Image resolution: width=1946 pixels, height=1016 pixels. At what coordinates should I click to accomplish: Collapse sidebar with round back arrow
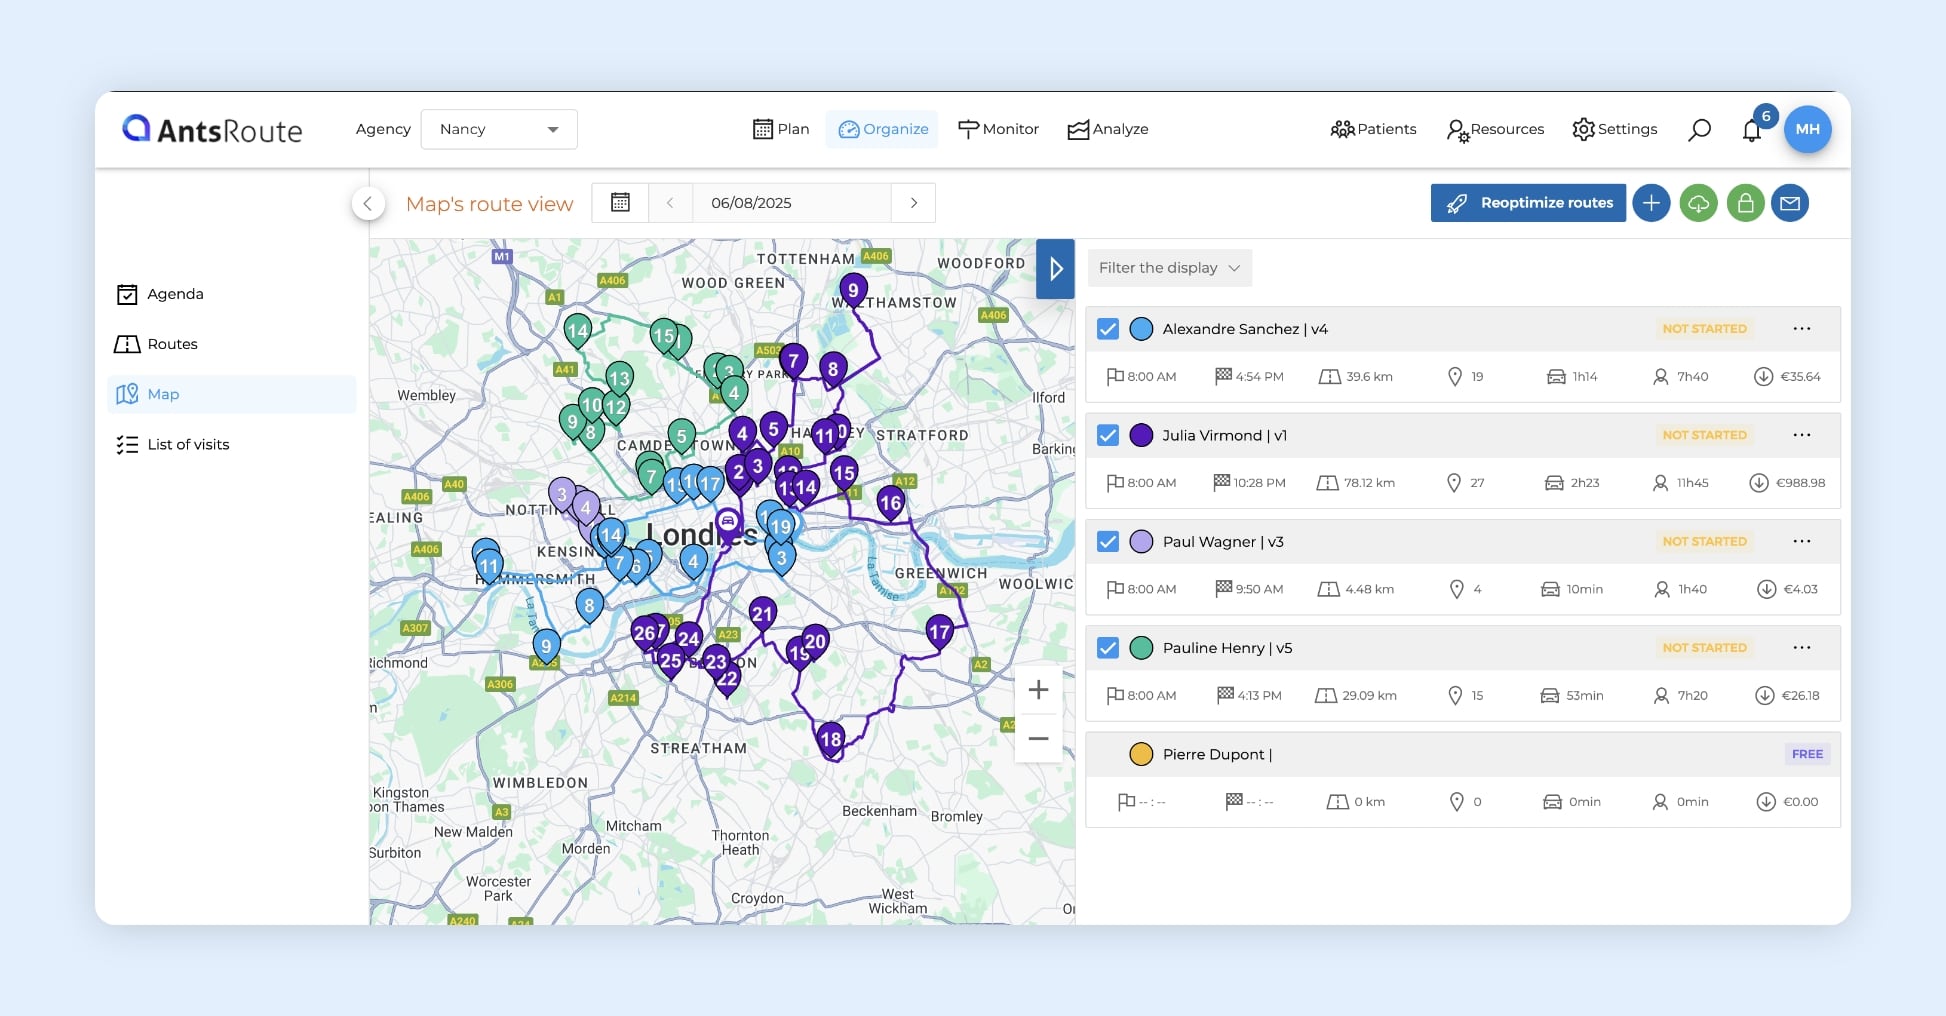[x=368, y=204]
